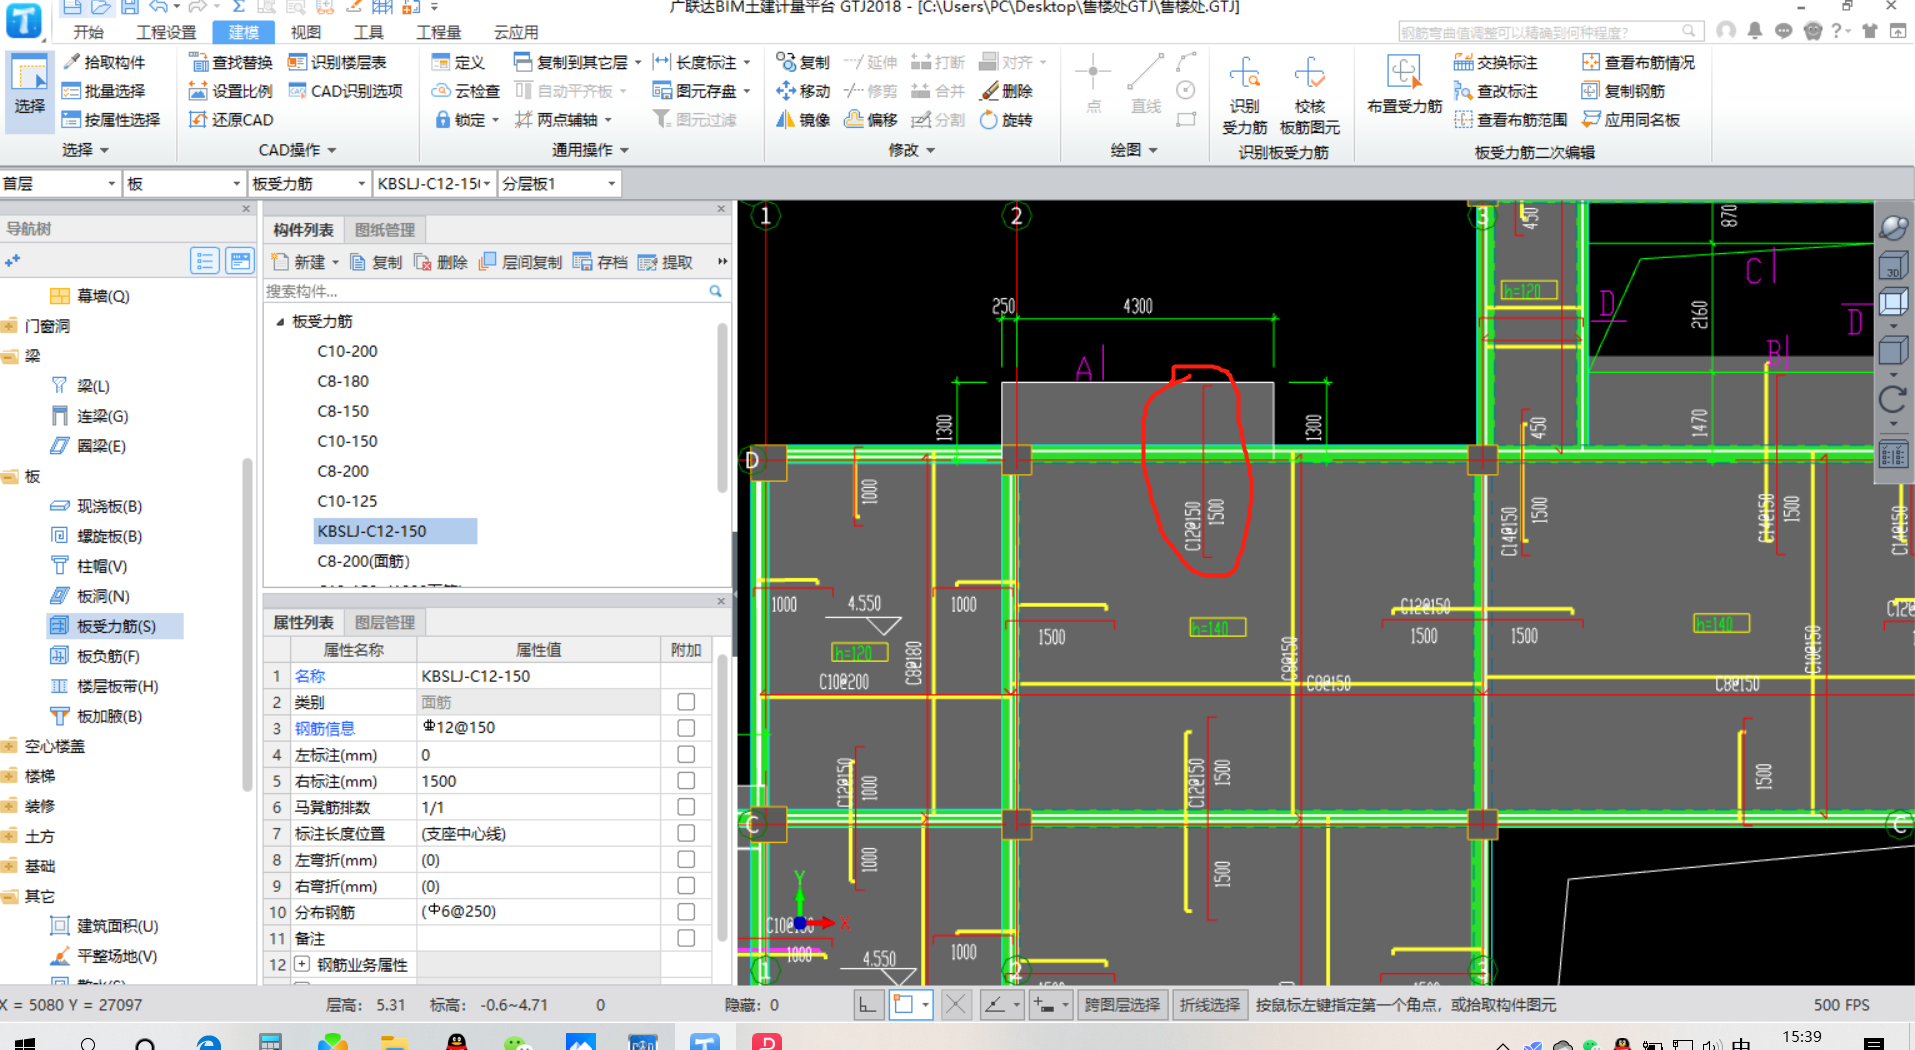Click 交换标注 swap annotation
Image resolution: width=1915 pixels, height=1050 pixels.
click(x=1496, y=62)
